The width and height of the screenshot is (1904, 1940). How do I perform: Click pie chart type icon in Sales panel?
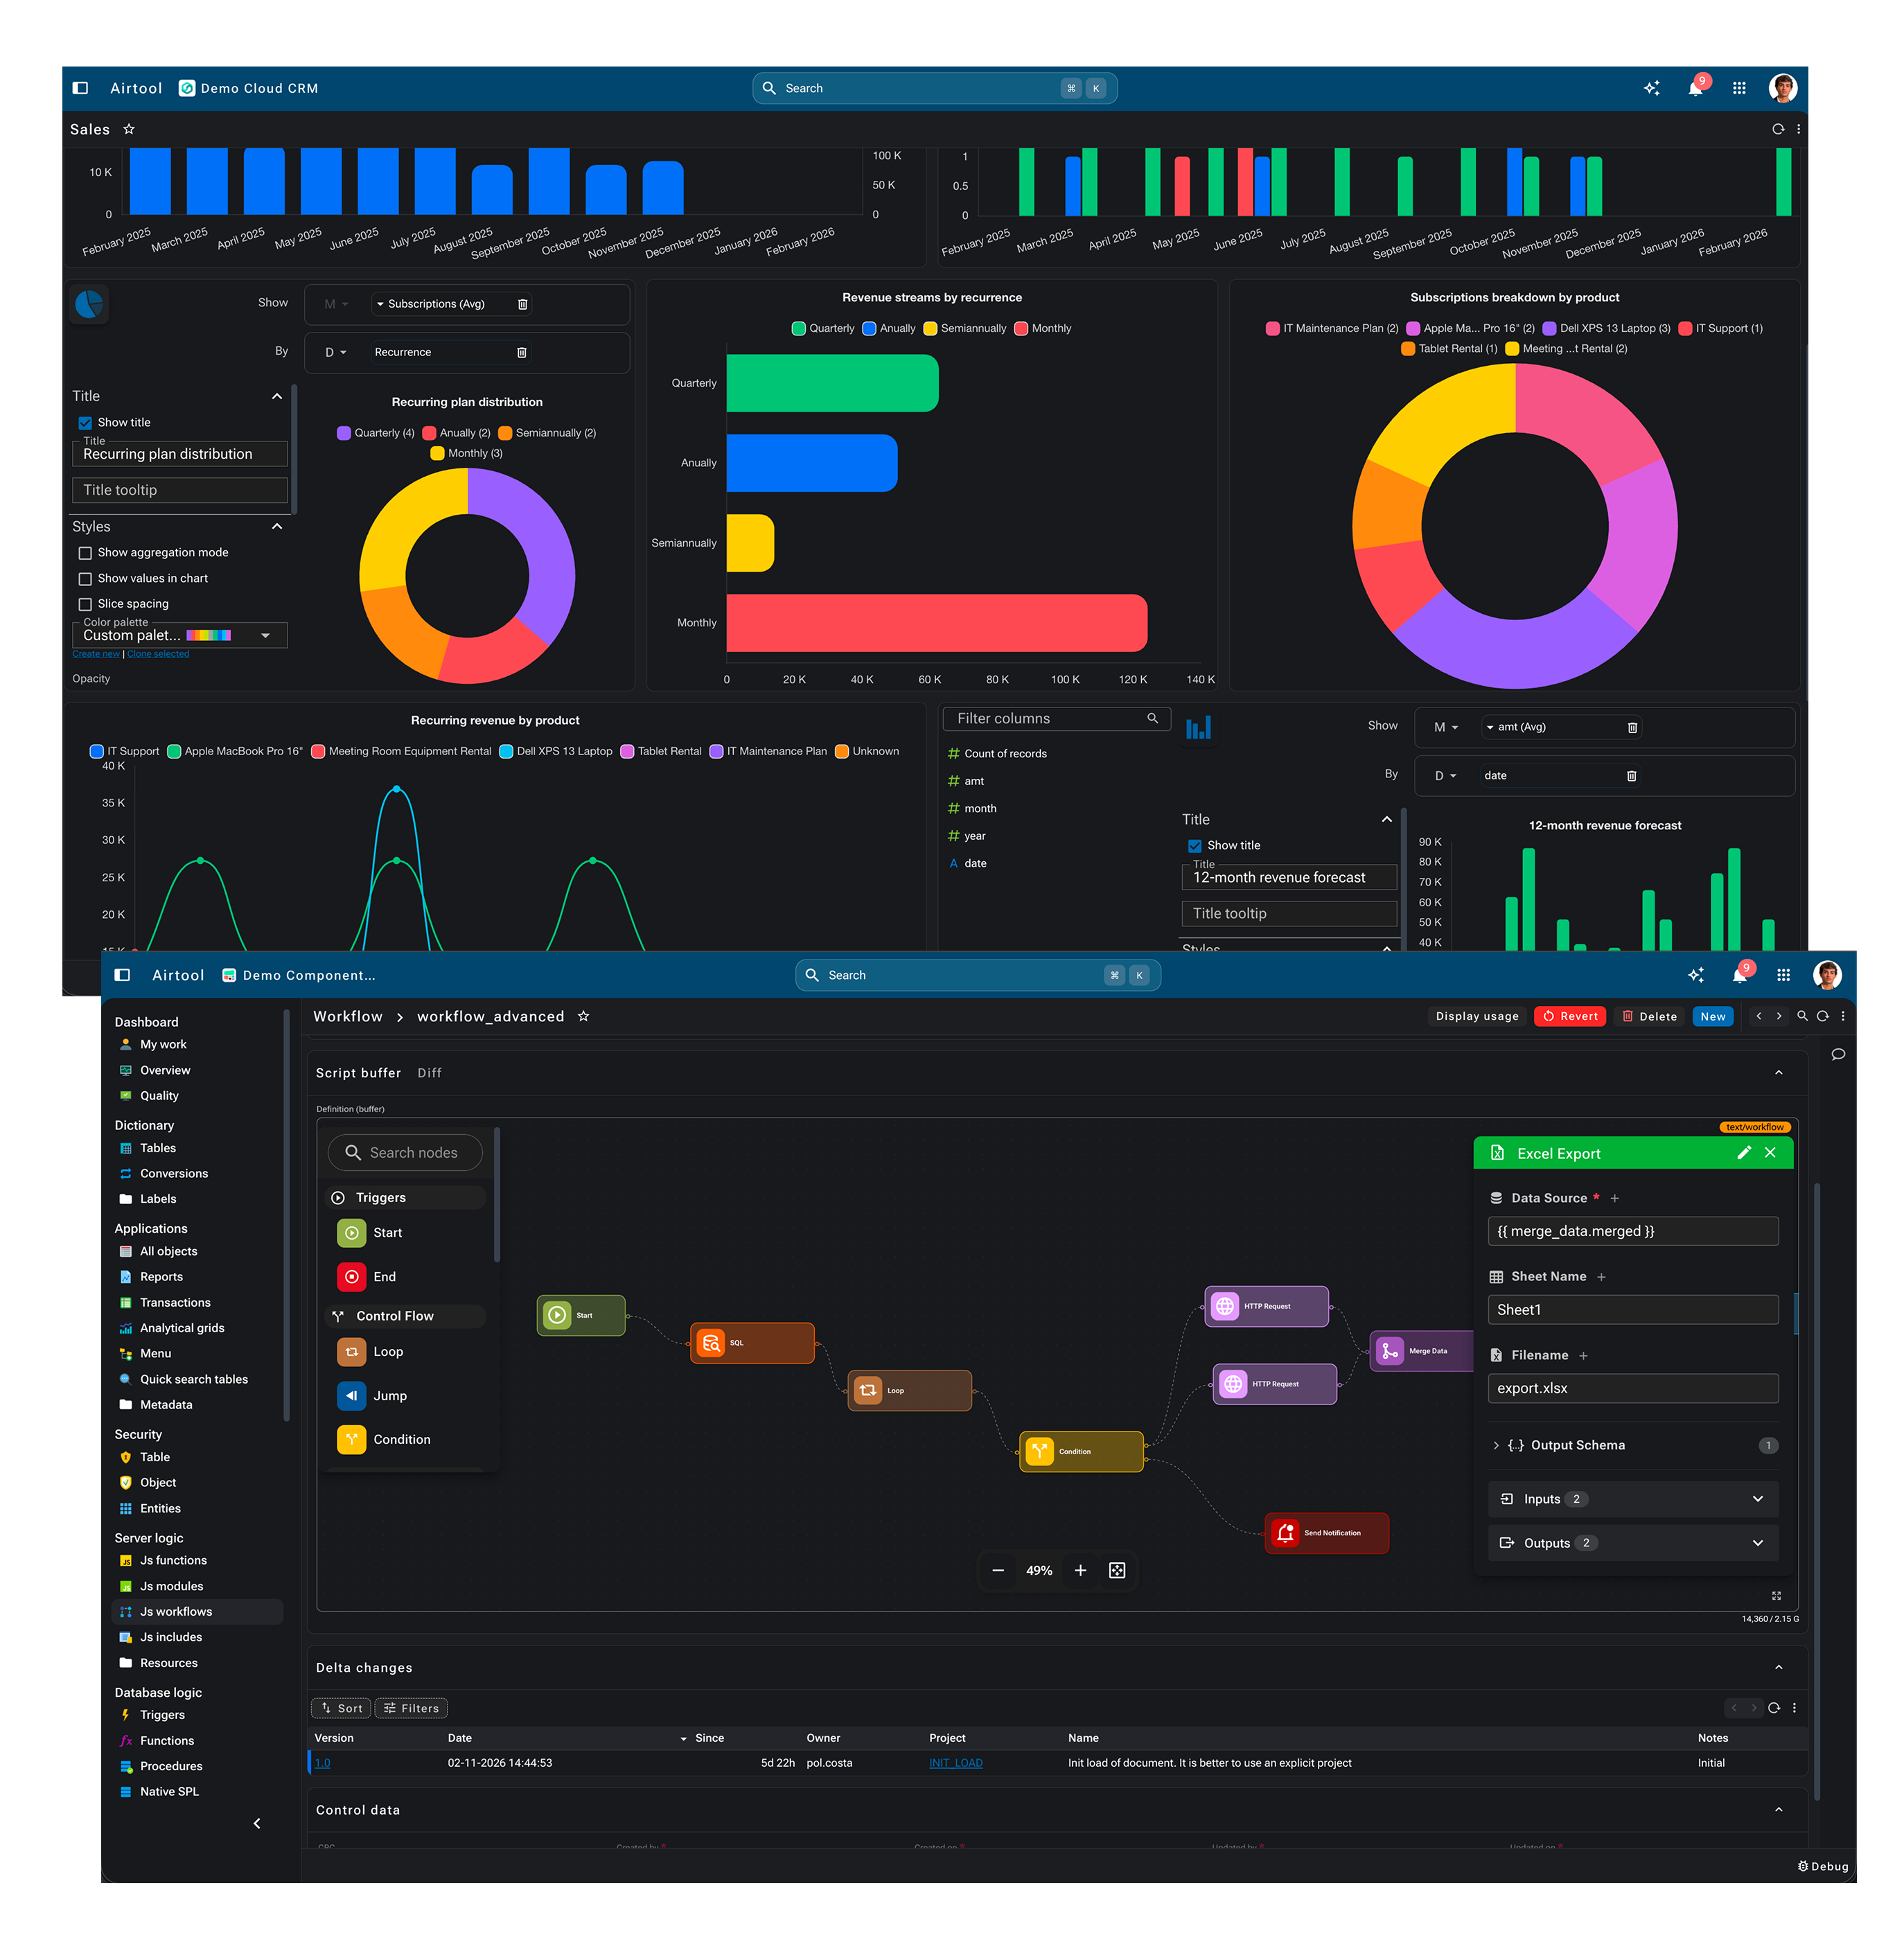coord(89,303)
